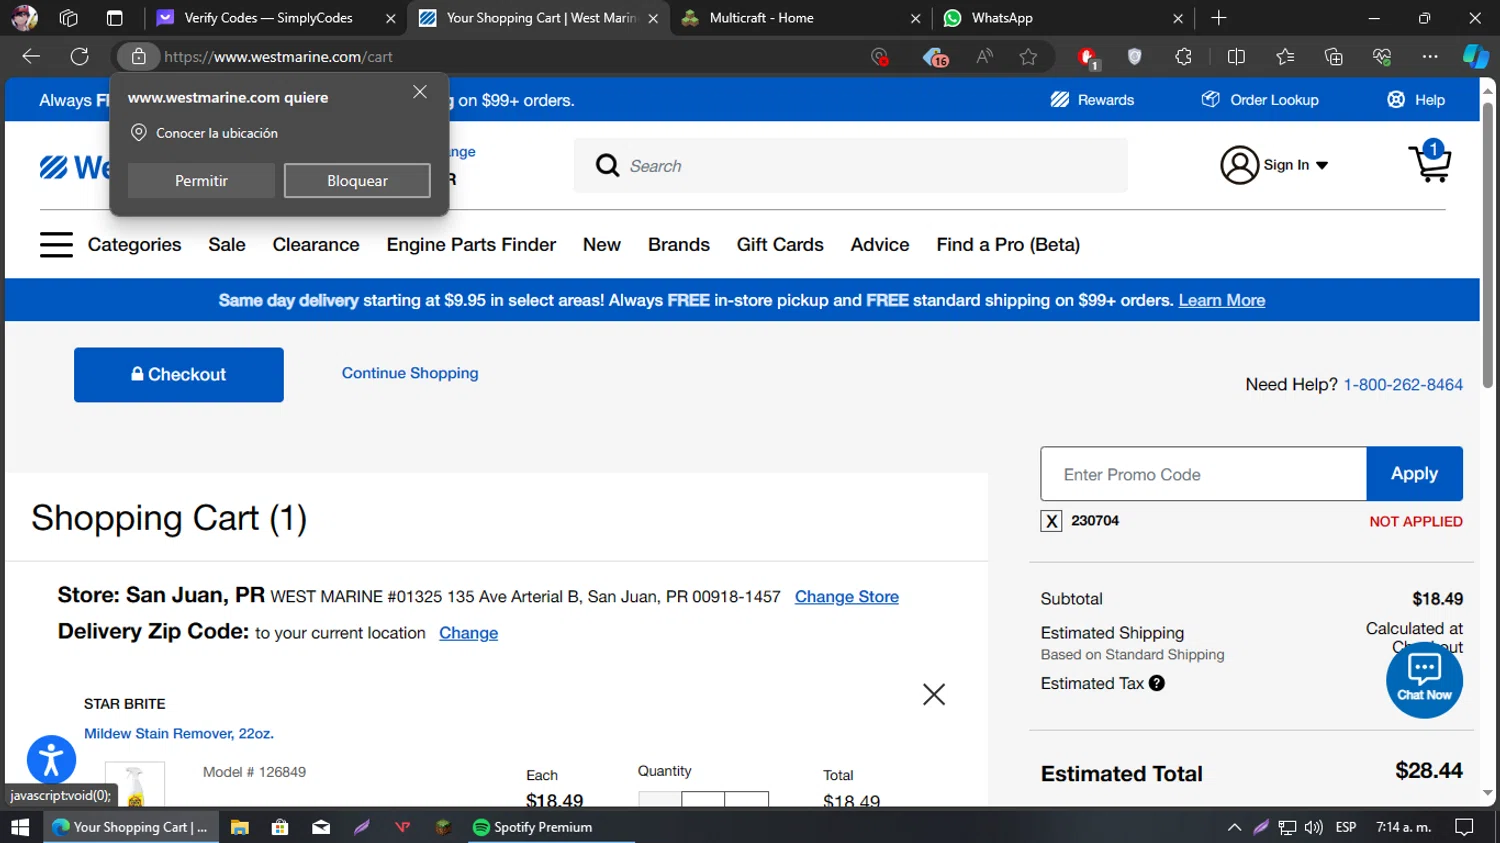Click Permitir in location prompt
The image size is (1500, 843).
[201, 181]
